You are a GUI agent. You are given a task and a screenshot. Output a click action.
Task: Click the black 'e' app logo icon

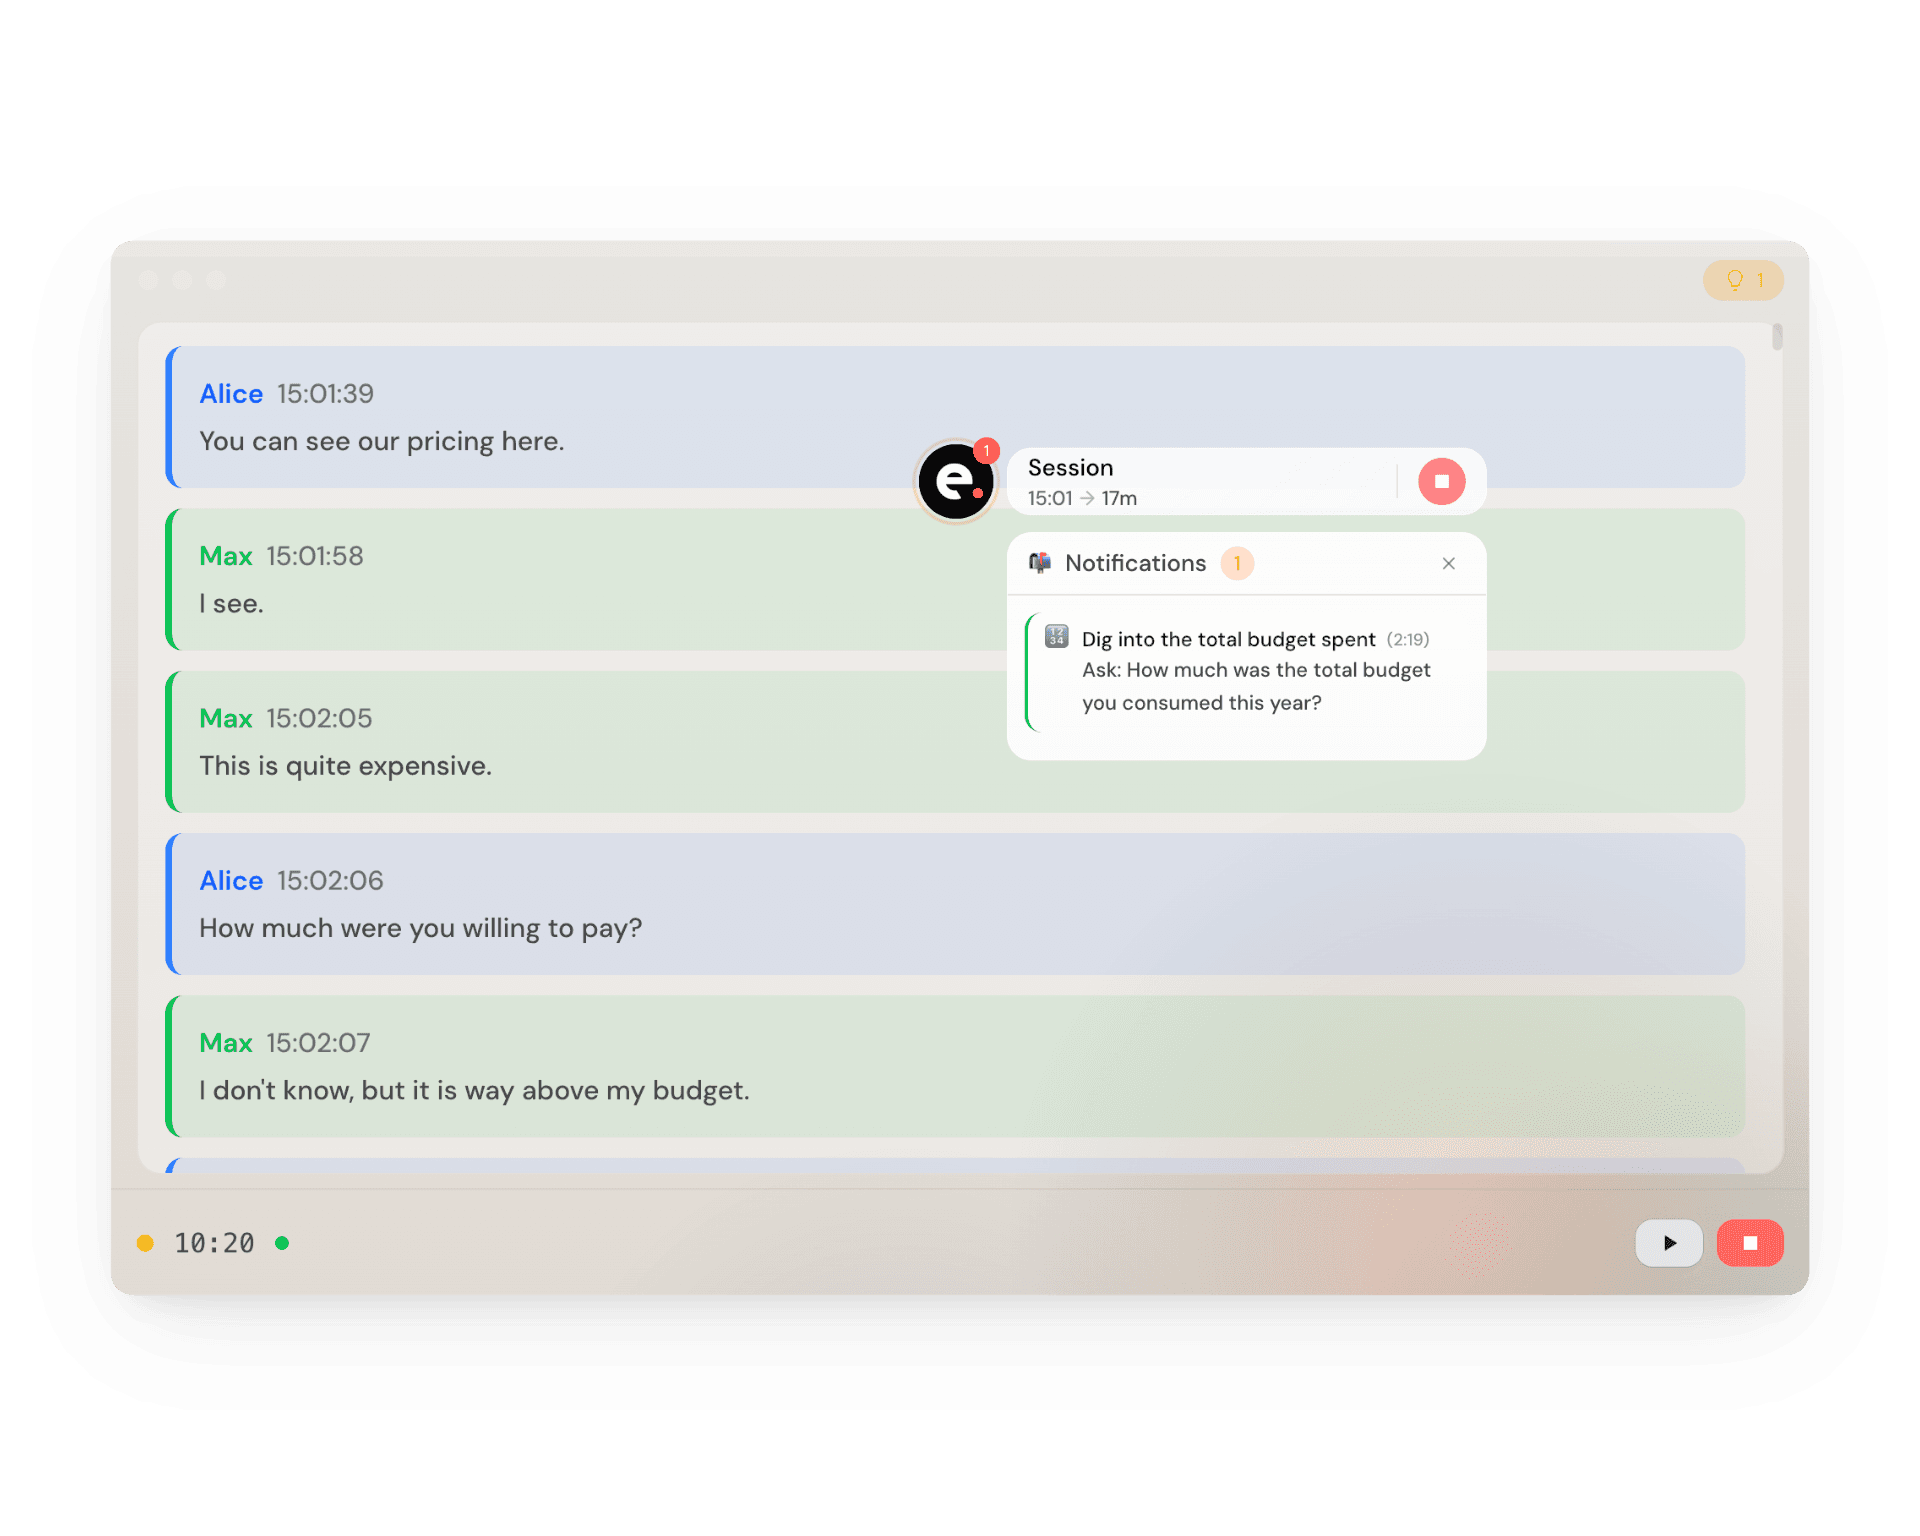955,481
